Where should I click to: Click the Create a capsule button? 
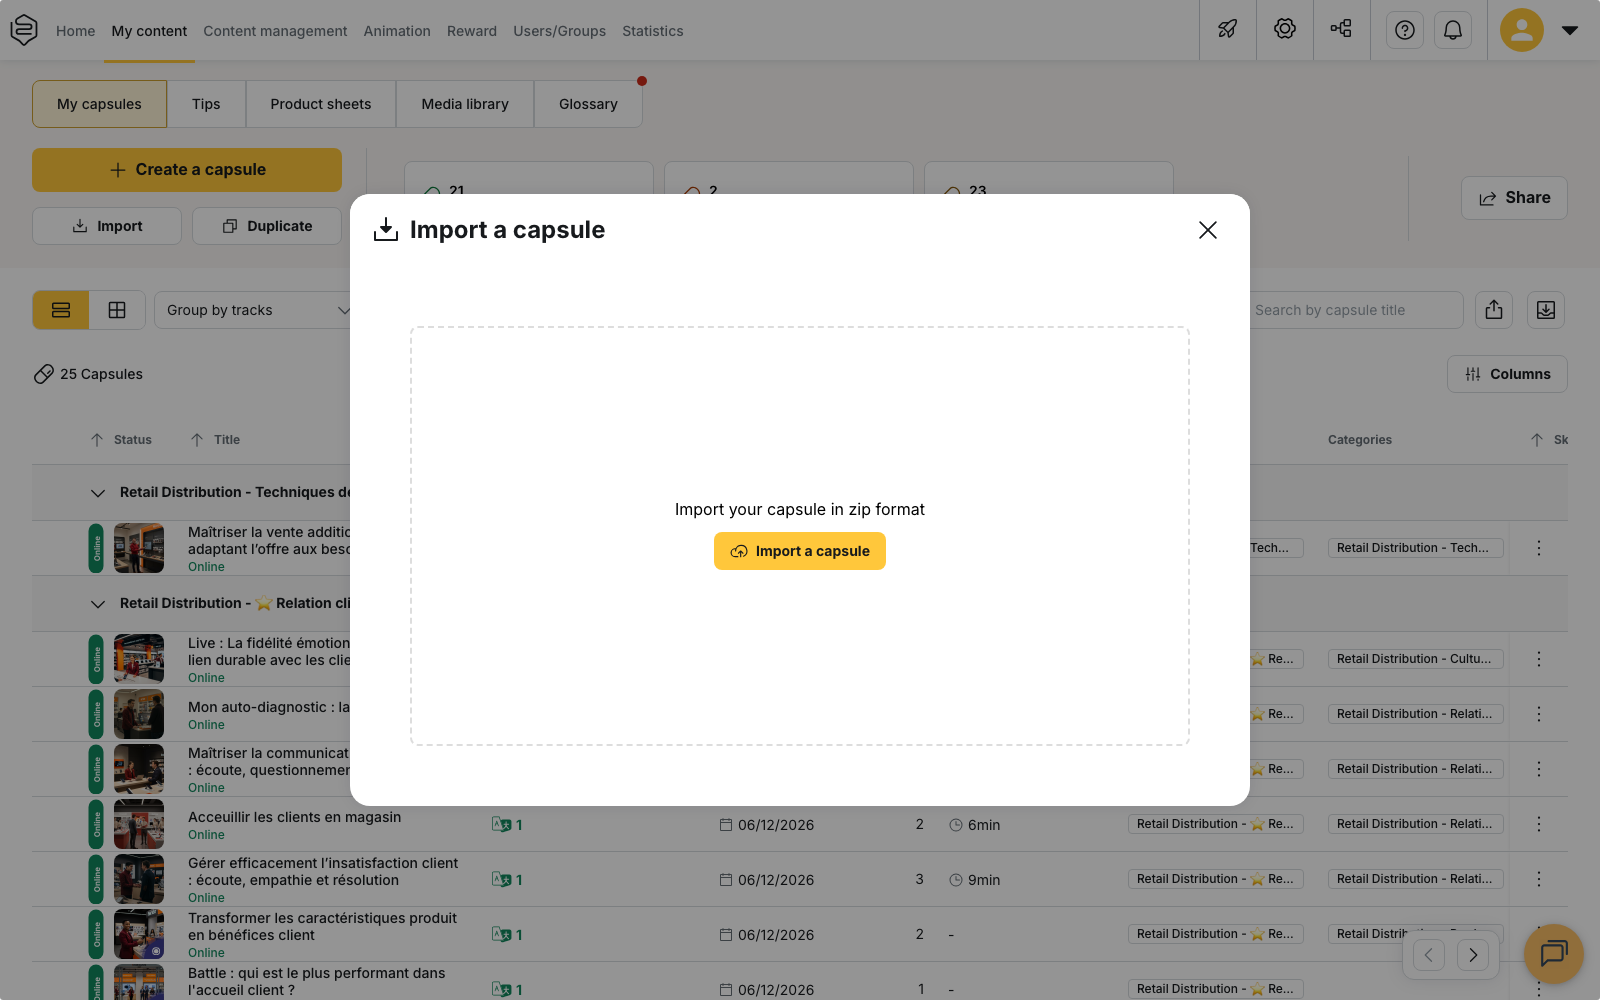(x=187, y=170)
